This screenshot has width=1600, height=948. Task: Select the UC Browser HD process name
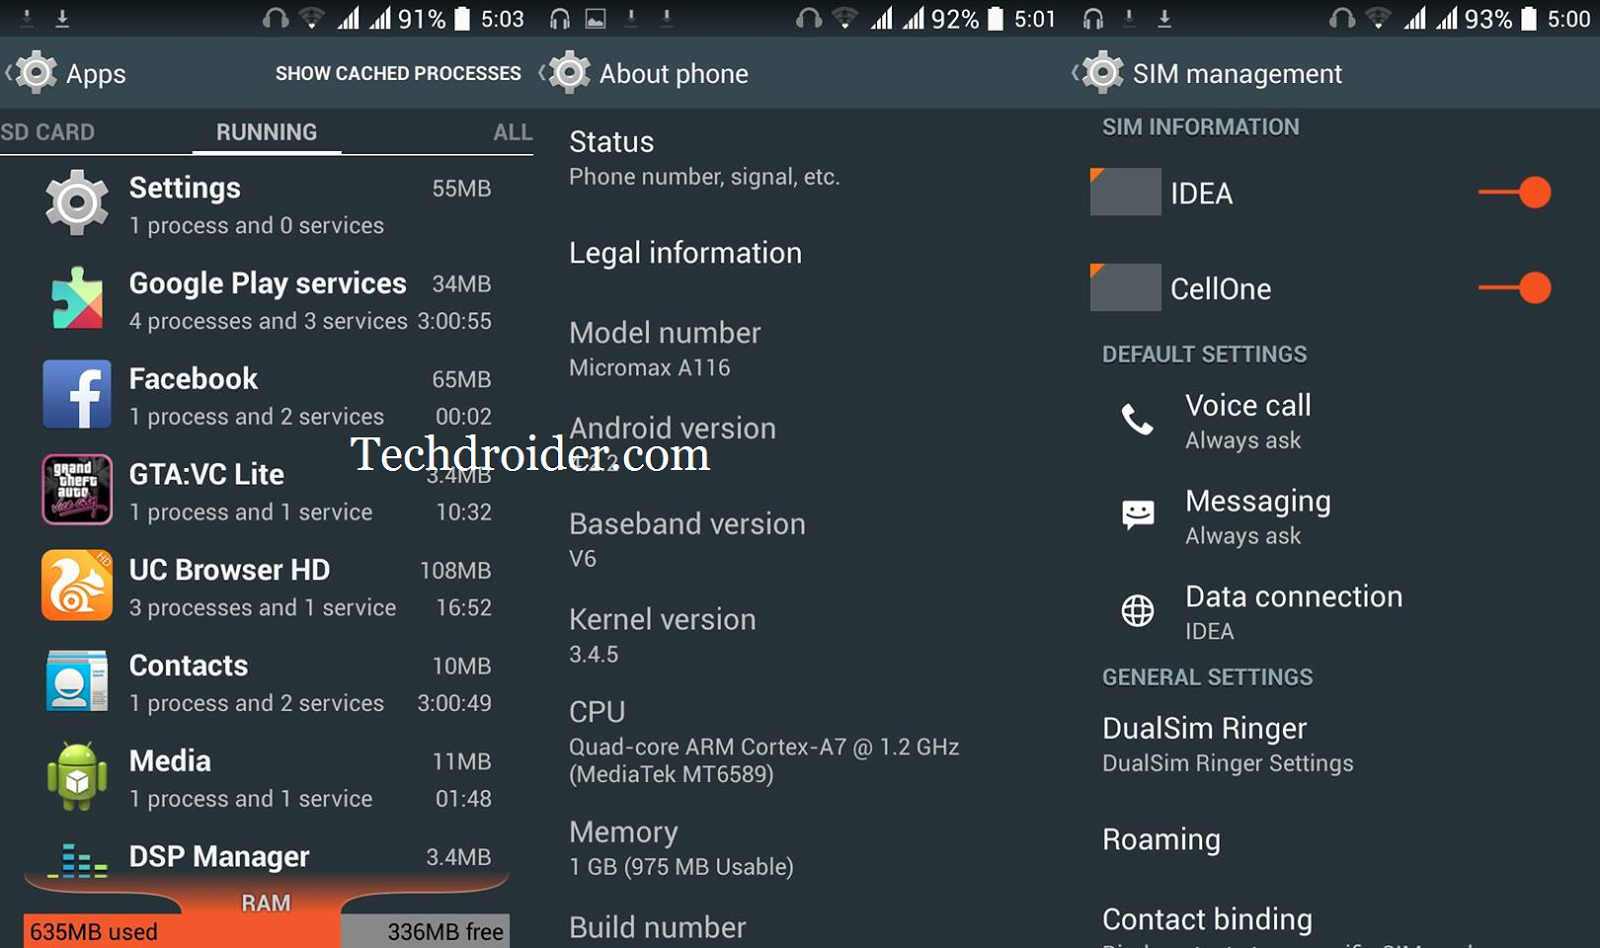229,570
